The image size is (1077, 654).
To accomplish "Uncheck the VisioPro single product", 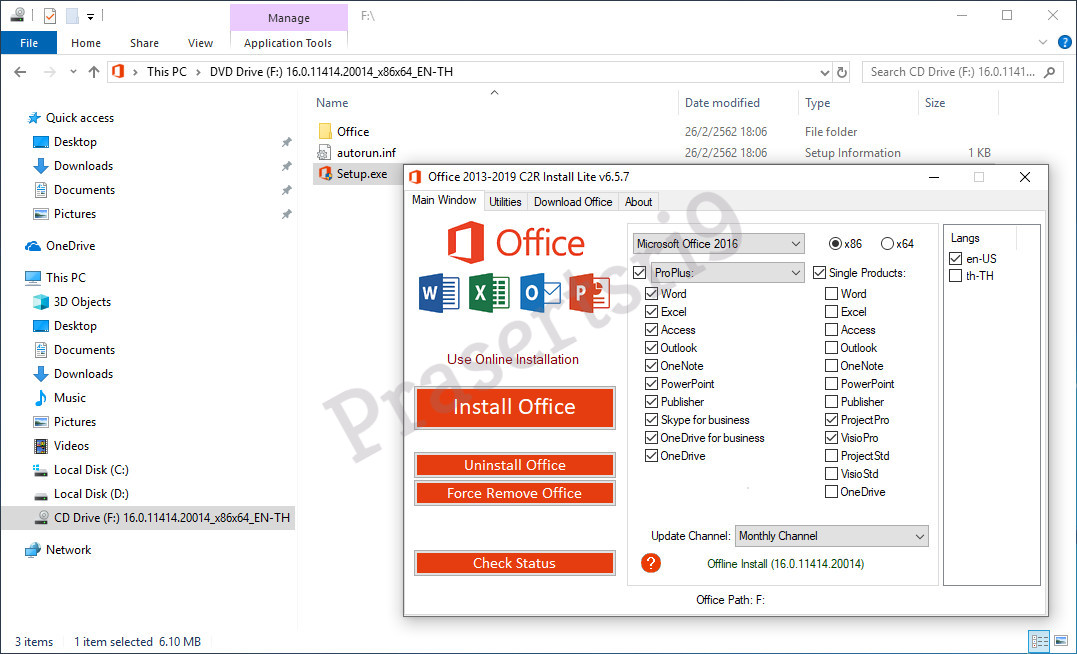I will pyautogui.click(x=831, y=438).
